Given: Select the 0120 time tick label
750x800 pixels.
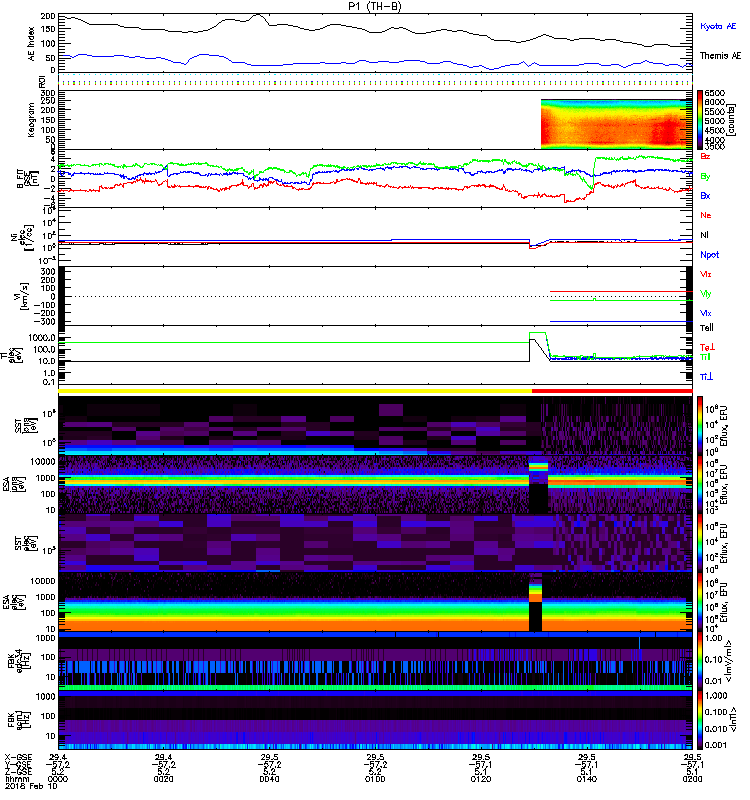Looking at the screenshot, I should [481, 779].
